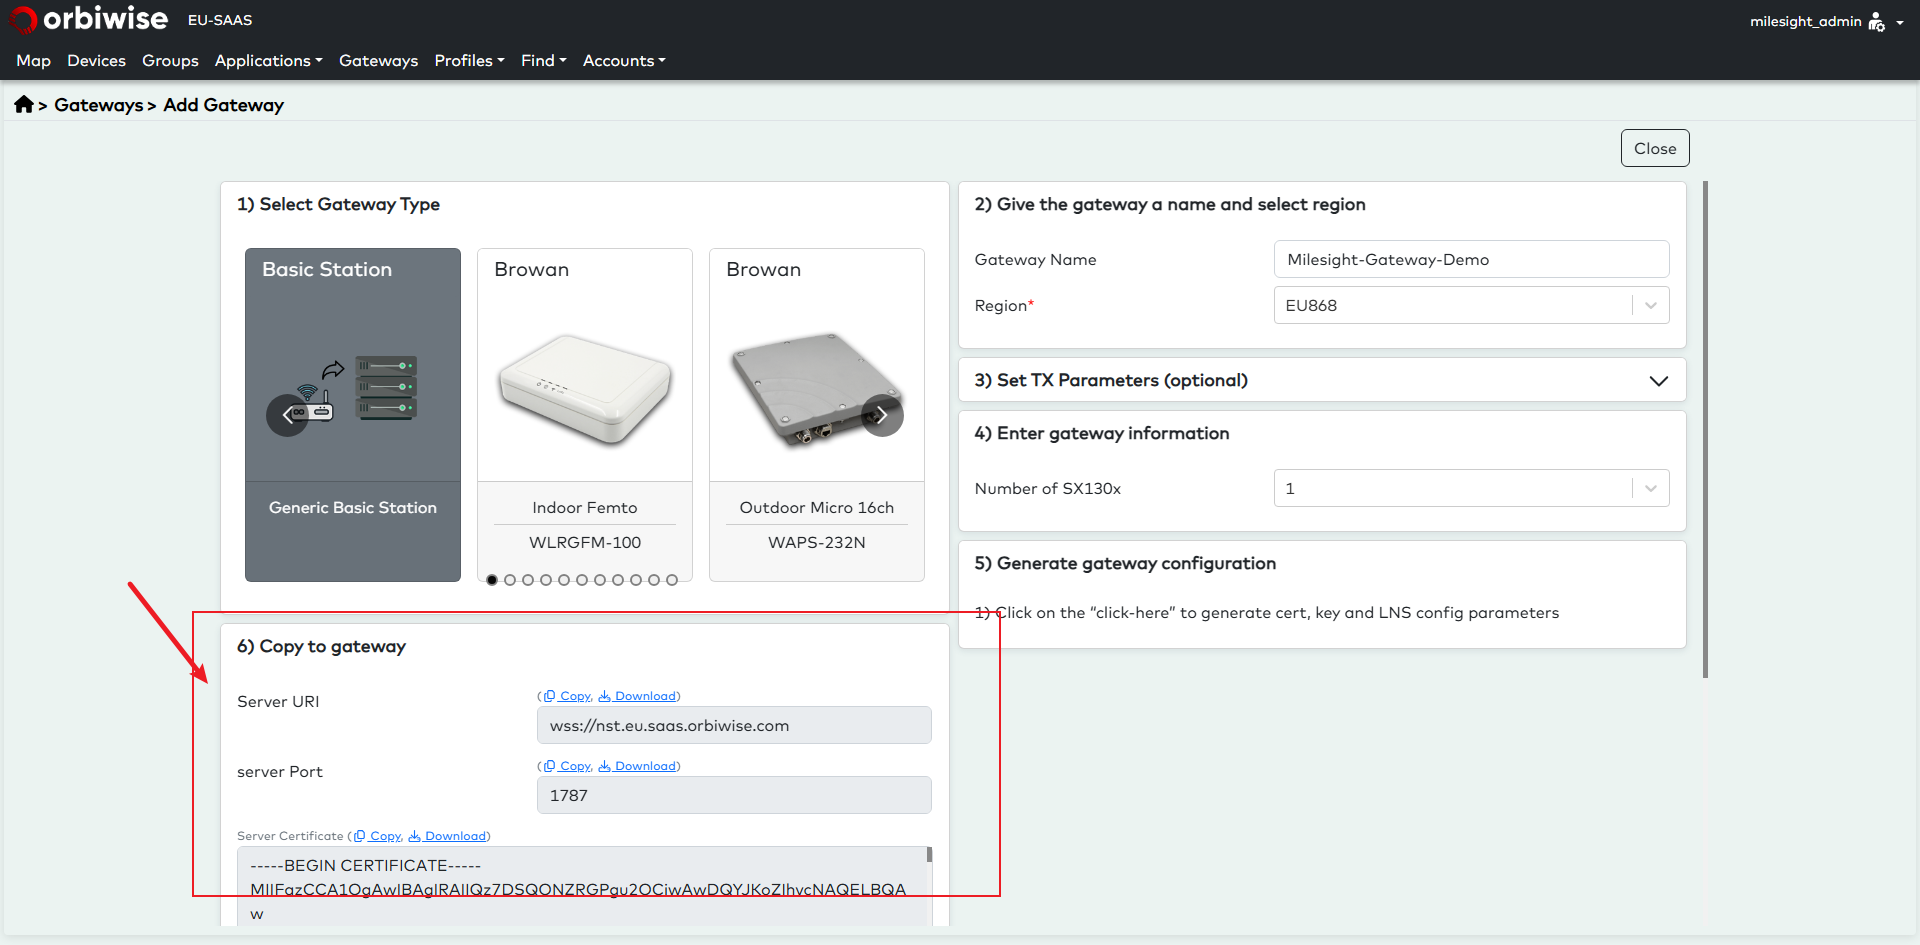This screenshot has height=945, width=1920.
Task: Select the third carousel page dot
Action: coord(528,580)
